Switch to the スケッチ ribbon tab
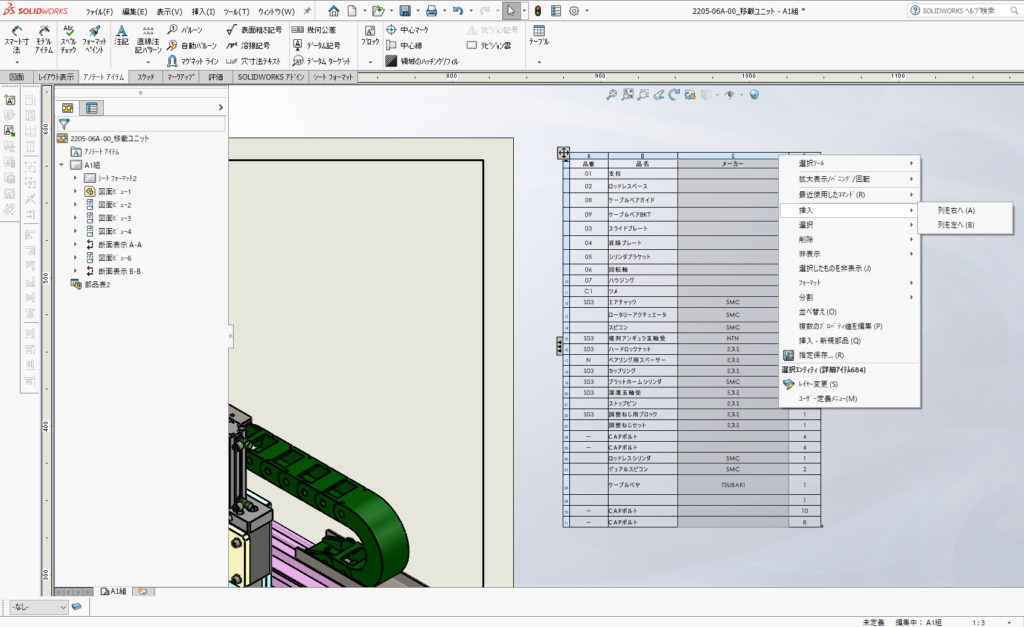1024x627 pixels. click(145, 77)
